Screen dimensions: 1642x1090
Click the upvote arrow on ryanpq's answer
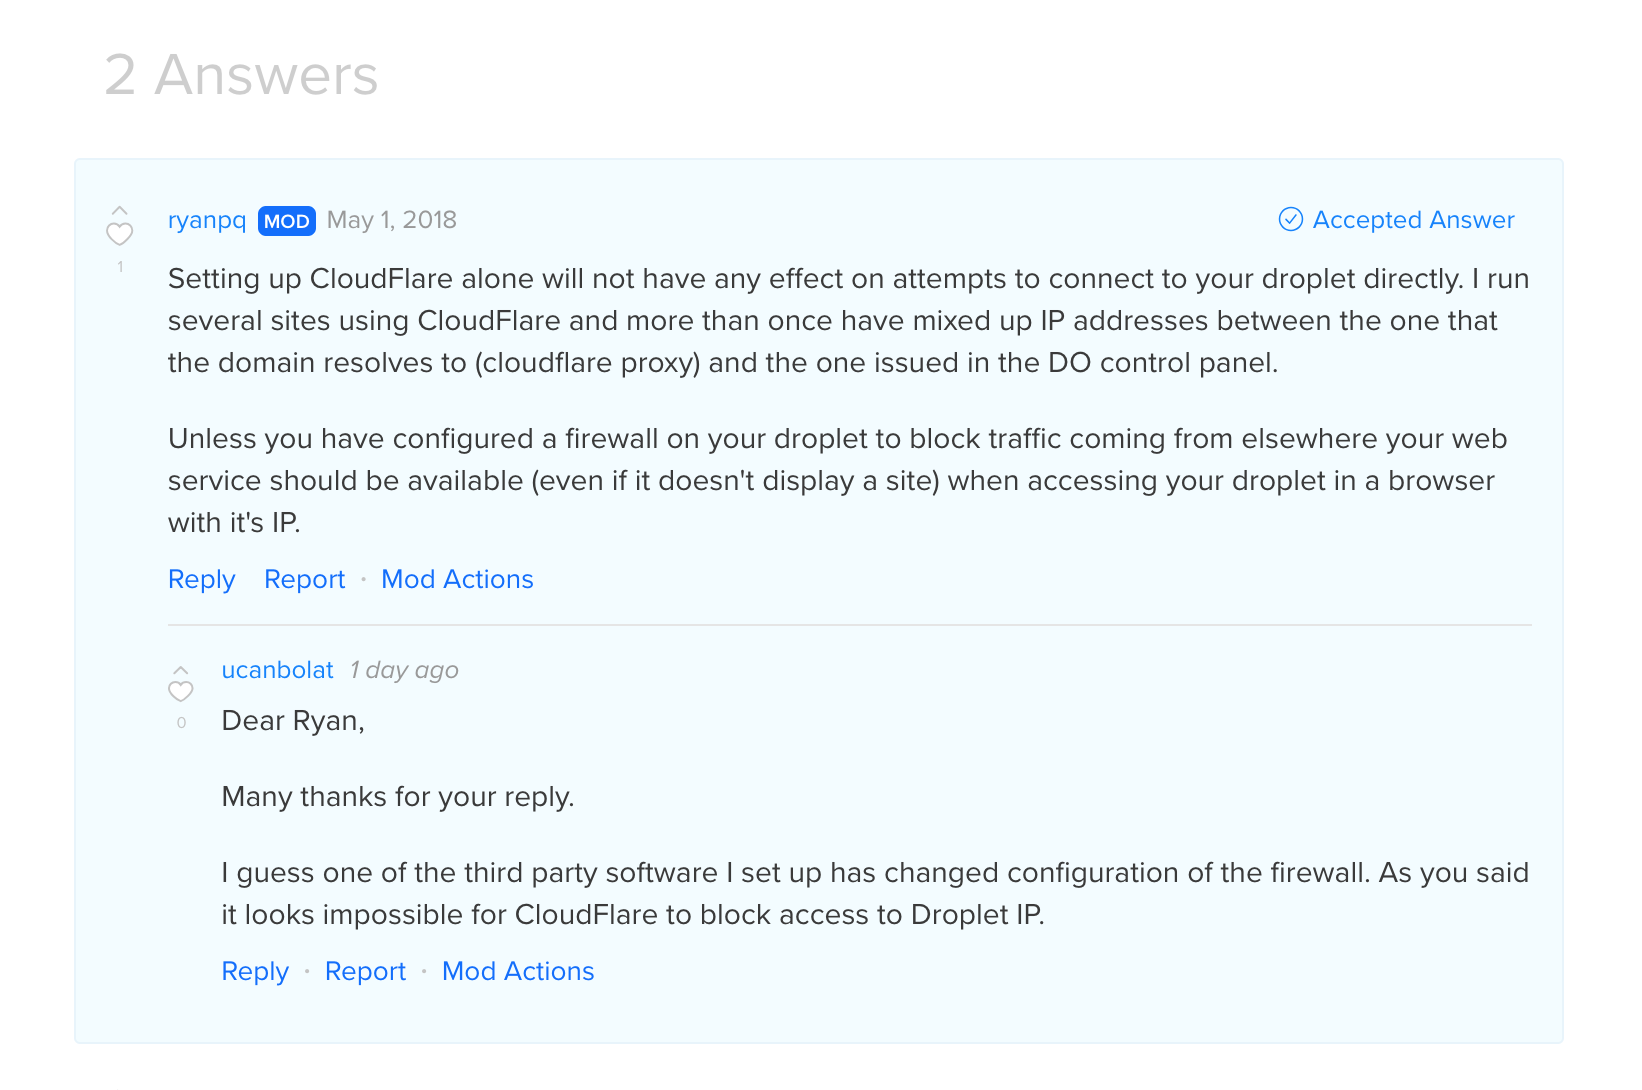(120, 211)
